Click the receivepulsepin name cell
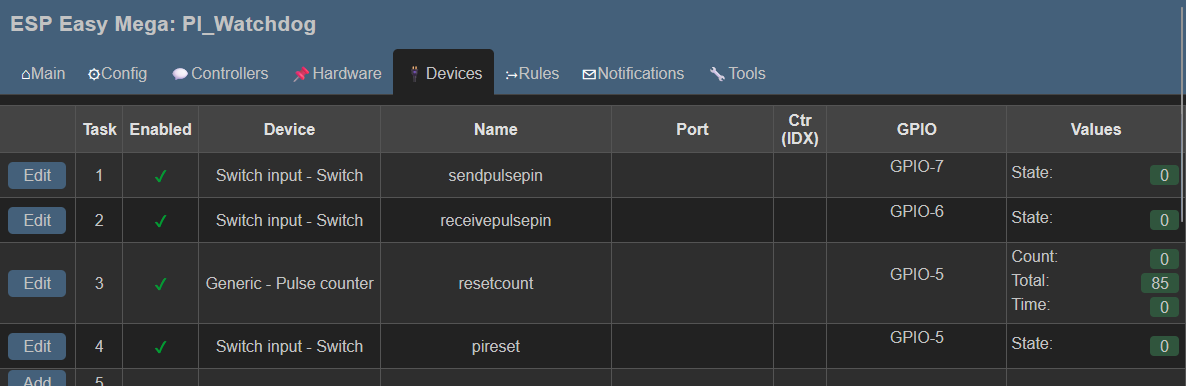The width and height of the screenshot is (1186, 386). (x=495, y=220)
